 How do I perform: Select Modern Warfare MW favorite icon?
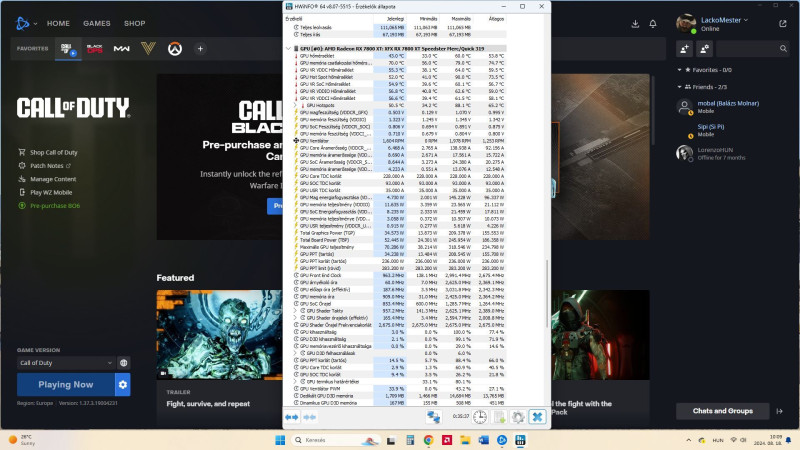pyautogui.click(x=121, y=49)
